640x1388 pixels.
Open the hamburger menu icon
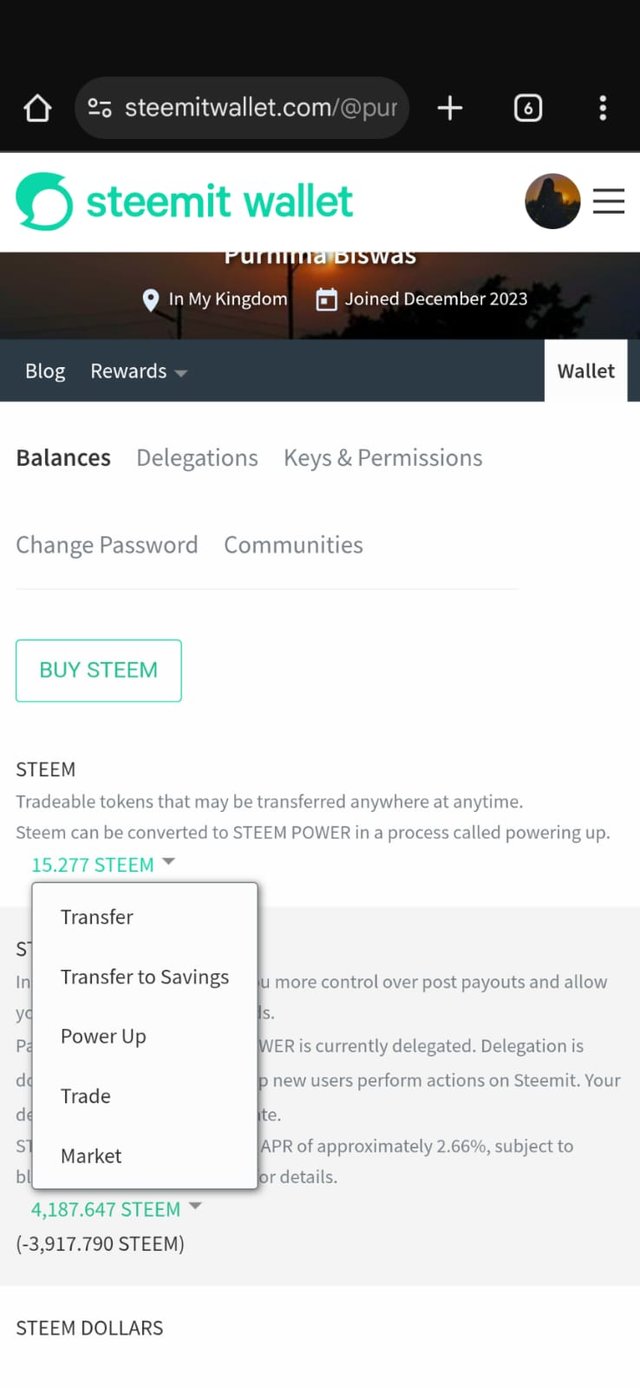pyautogui.click(x=608, y=201)
